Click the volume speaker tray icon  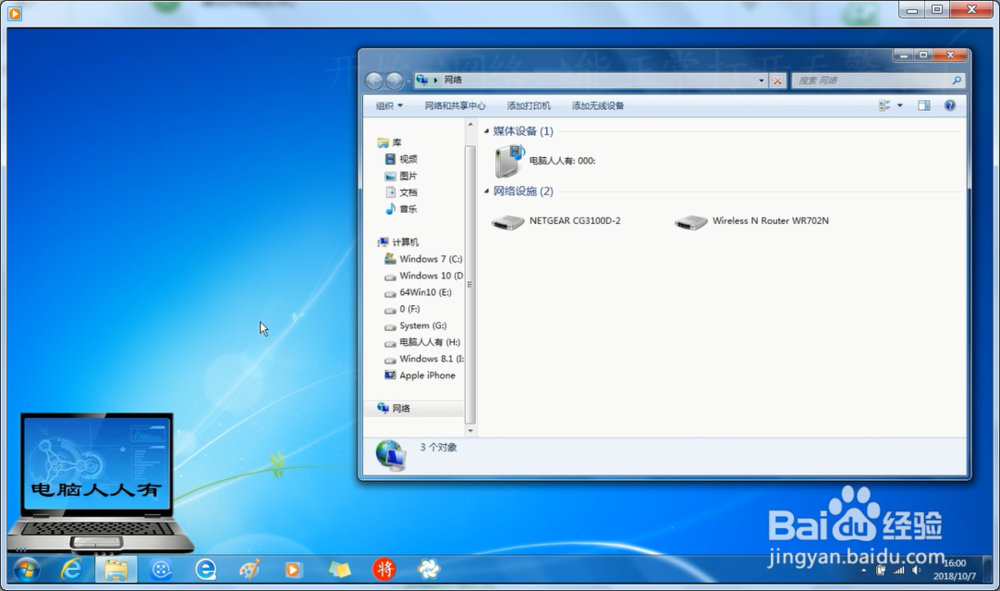pyautogui.click(x=916, y=571)
